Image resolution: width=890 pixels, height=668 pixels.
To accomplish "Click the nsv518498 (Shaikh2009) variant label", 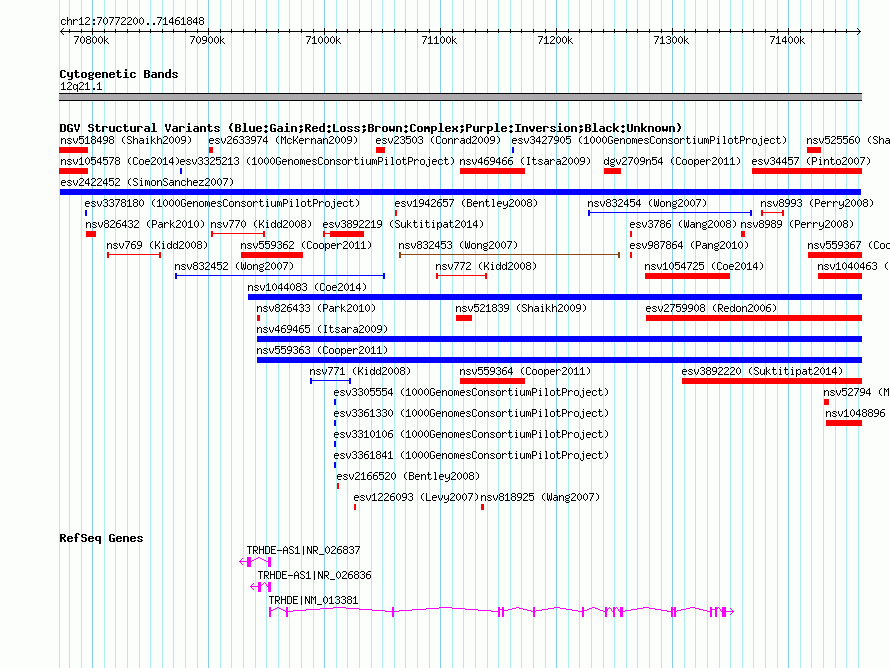I will (x=126, y=140).
